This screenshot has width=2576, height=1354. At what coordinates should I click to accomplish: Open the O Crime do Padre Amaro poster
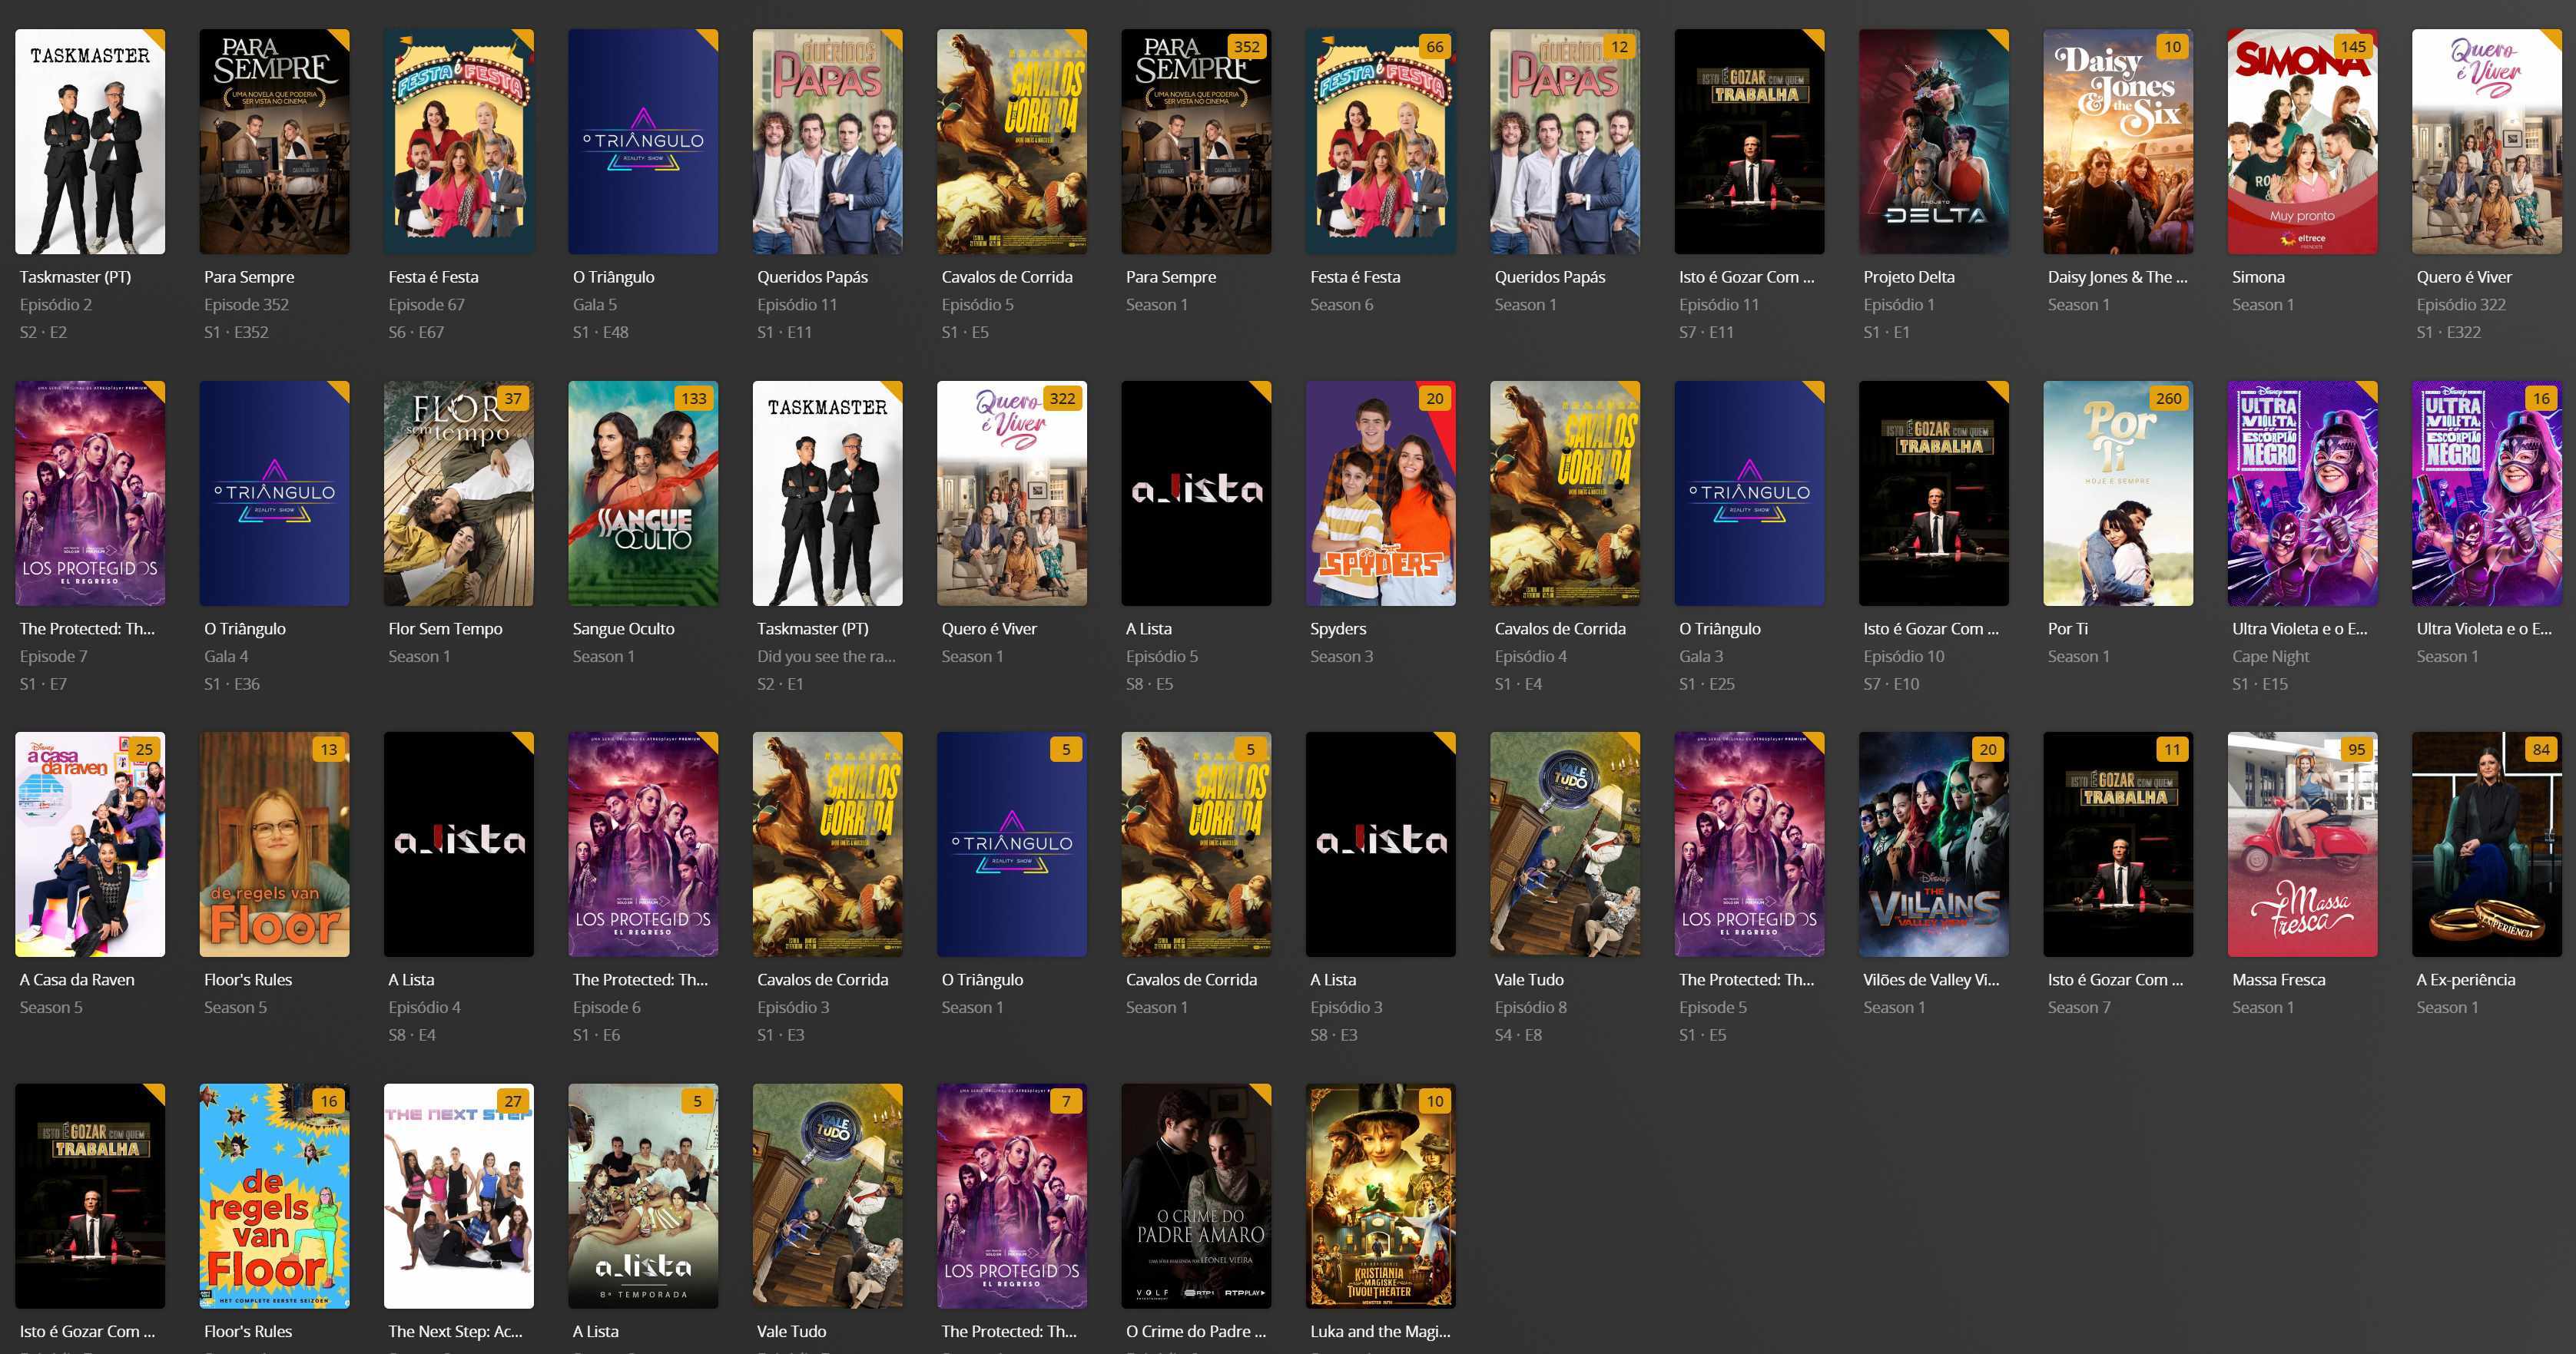(x=1196, y=1196)
